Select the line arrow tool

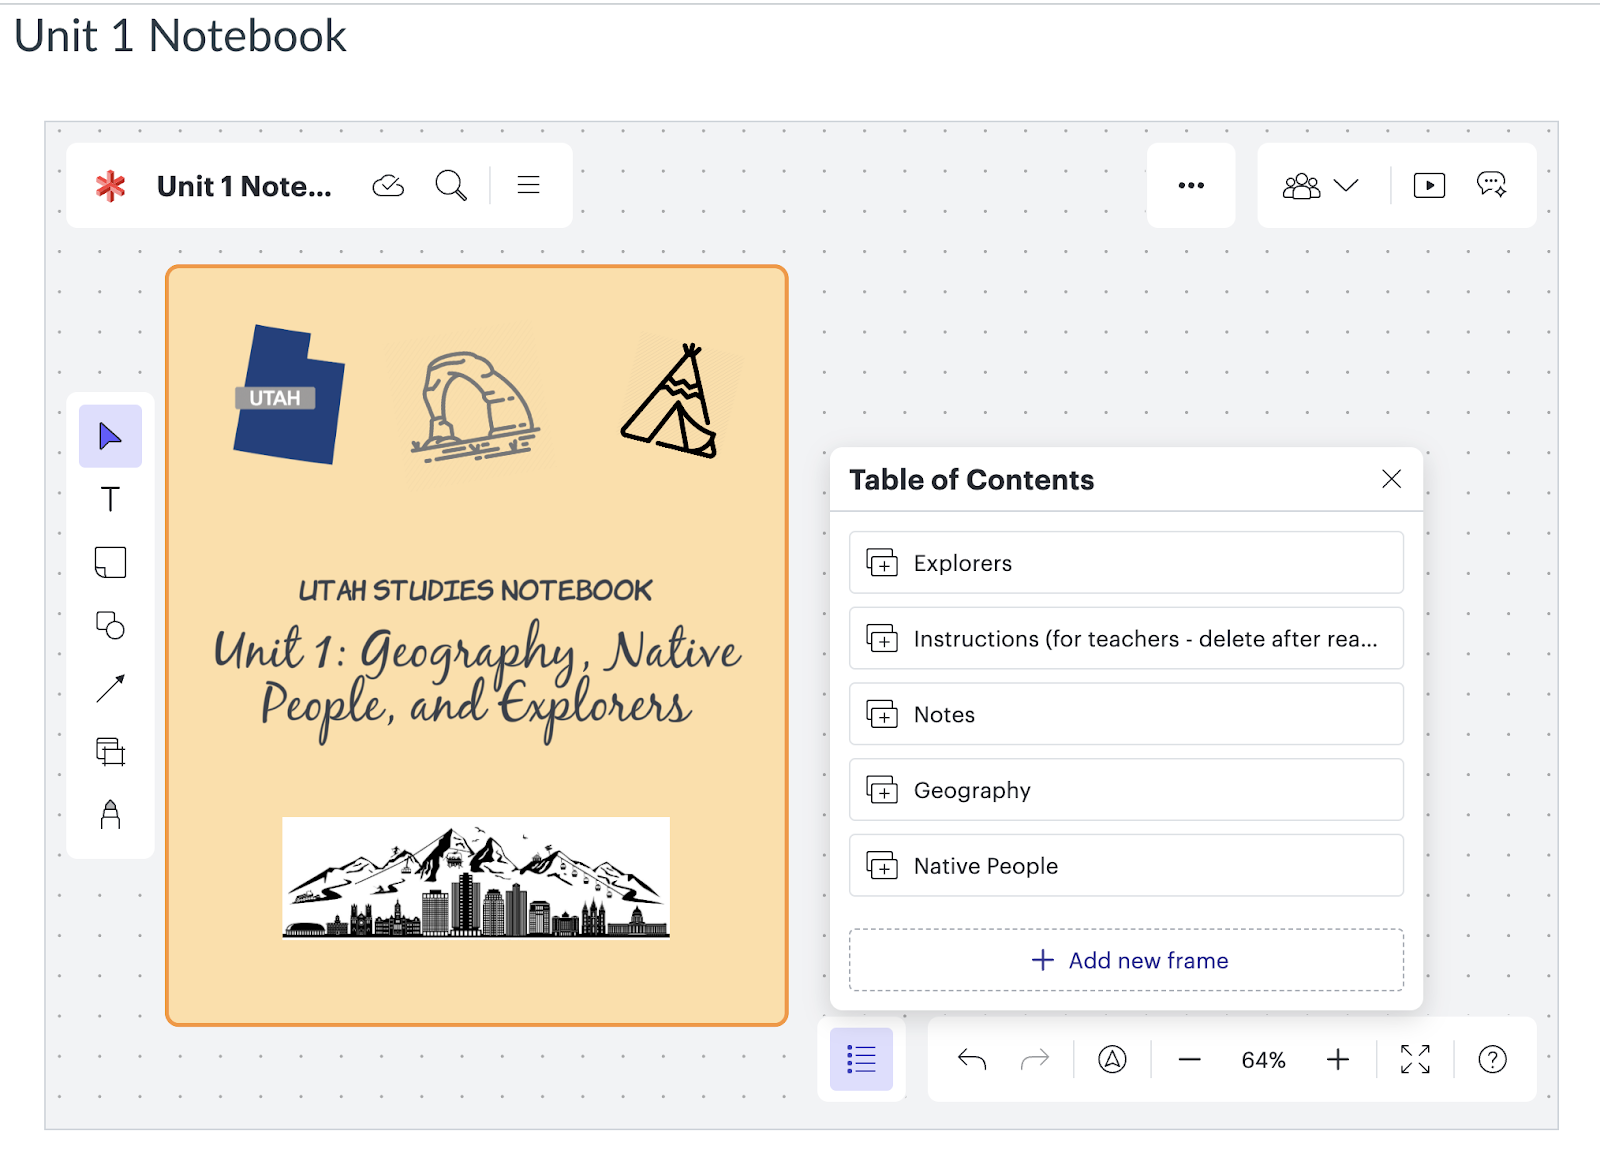(110, 688)
